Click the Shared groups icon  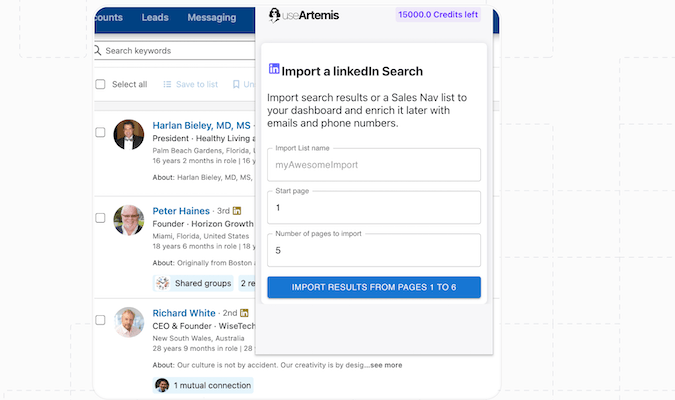162,284
